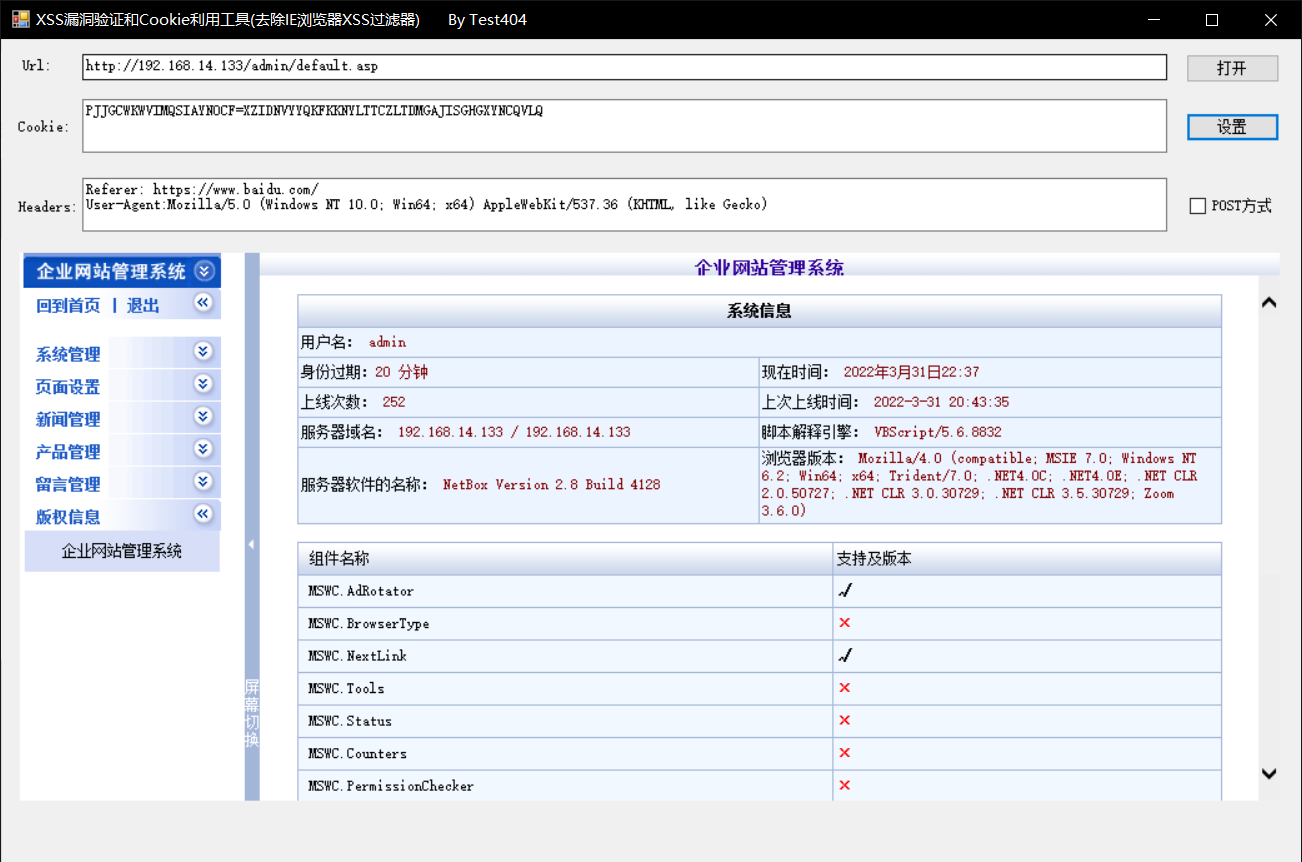Click the MSWC.AdRotator row name
The width and height of the screenshot is (1302, 862).
pos(361,591)
